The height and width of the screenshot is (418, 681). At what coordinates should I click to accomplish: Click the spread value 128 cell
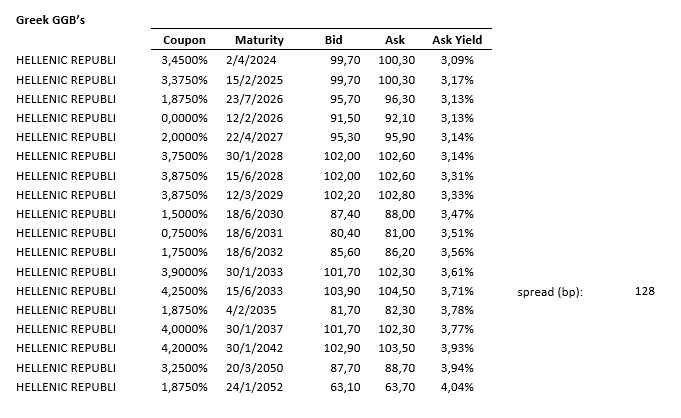[x=644, y=291]
